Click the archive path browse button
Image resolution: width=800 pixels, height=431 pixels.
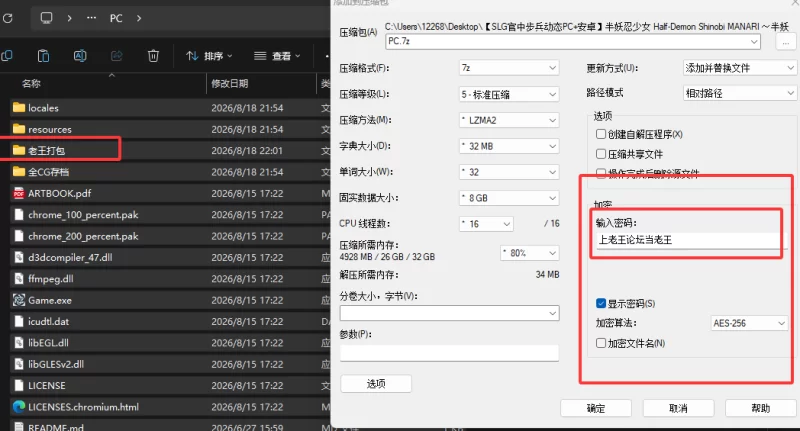tap(786, 42)
